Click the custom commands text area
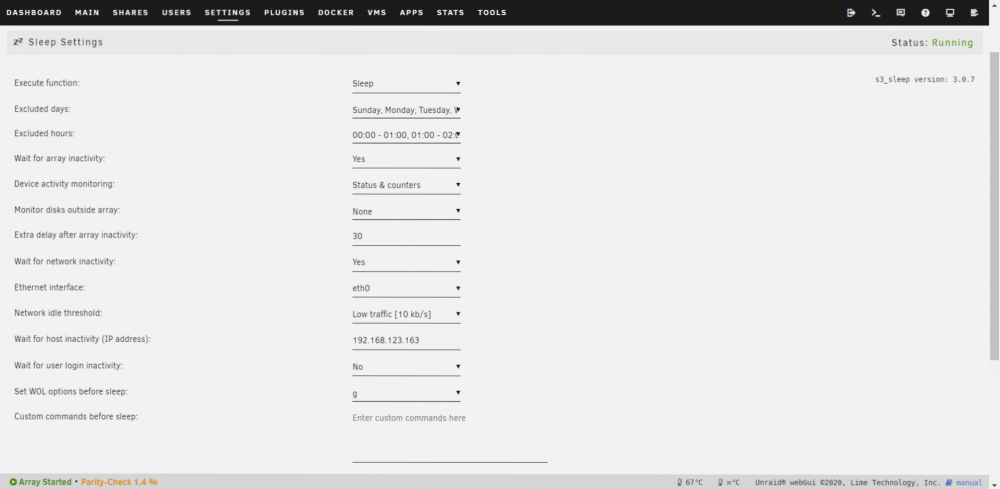The width and height of the screenshot is (1000, 489). tap(450, 437)
